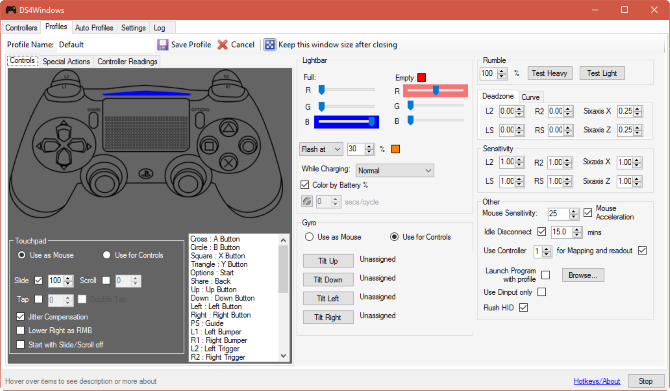Click the Test Light rumble button
The width and height of the screenshot is (670, 391).
coord(602,73)
